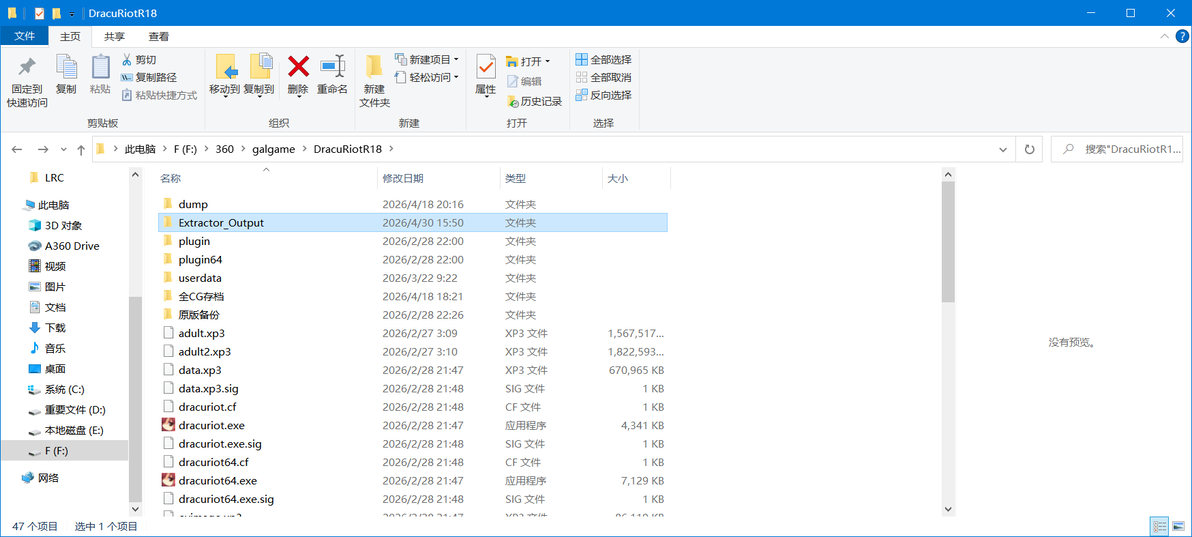Select the dump folder

(x=413, y=204)
